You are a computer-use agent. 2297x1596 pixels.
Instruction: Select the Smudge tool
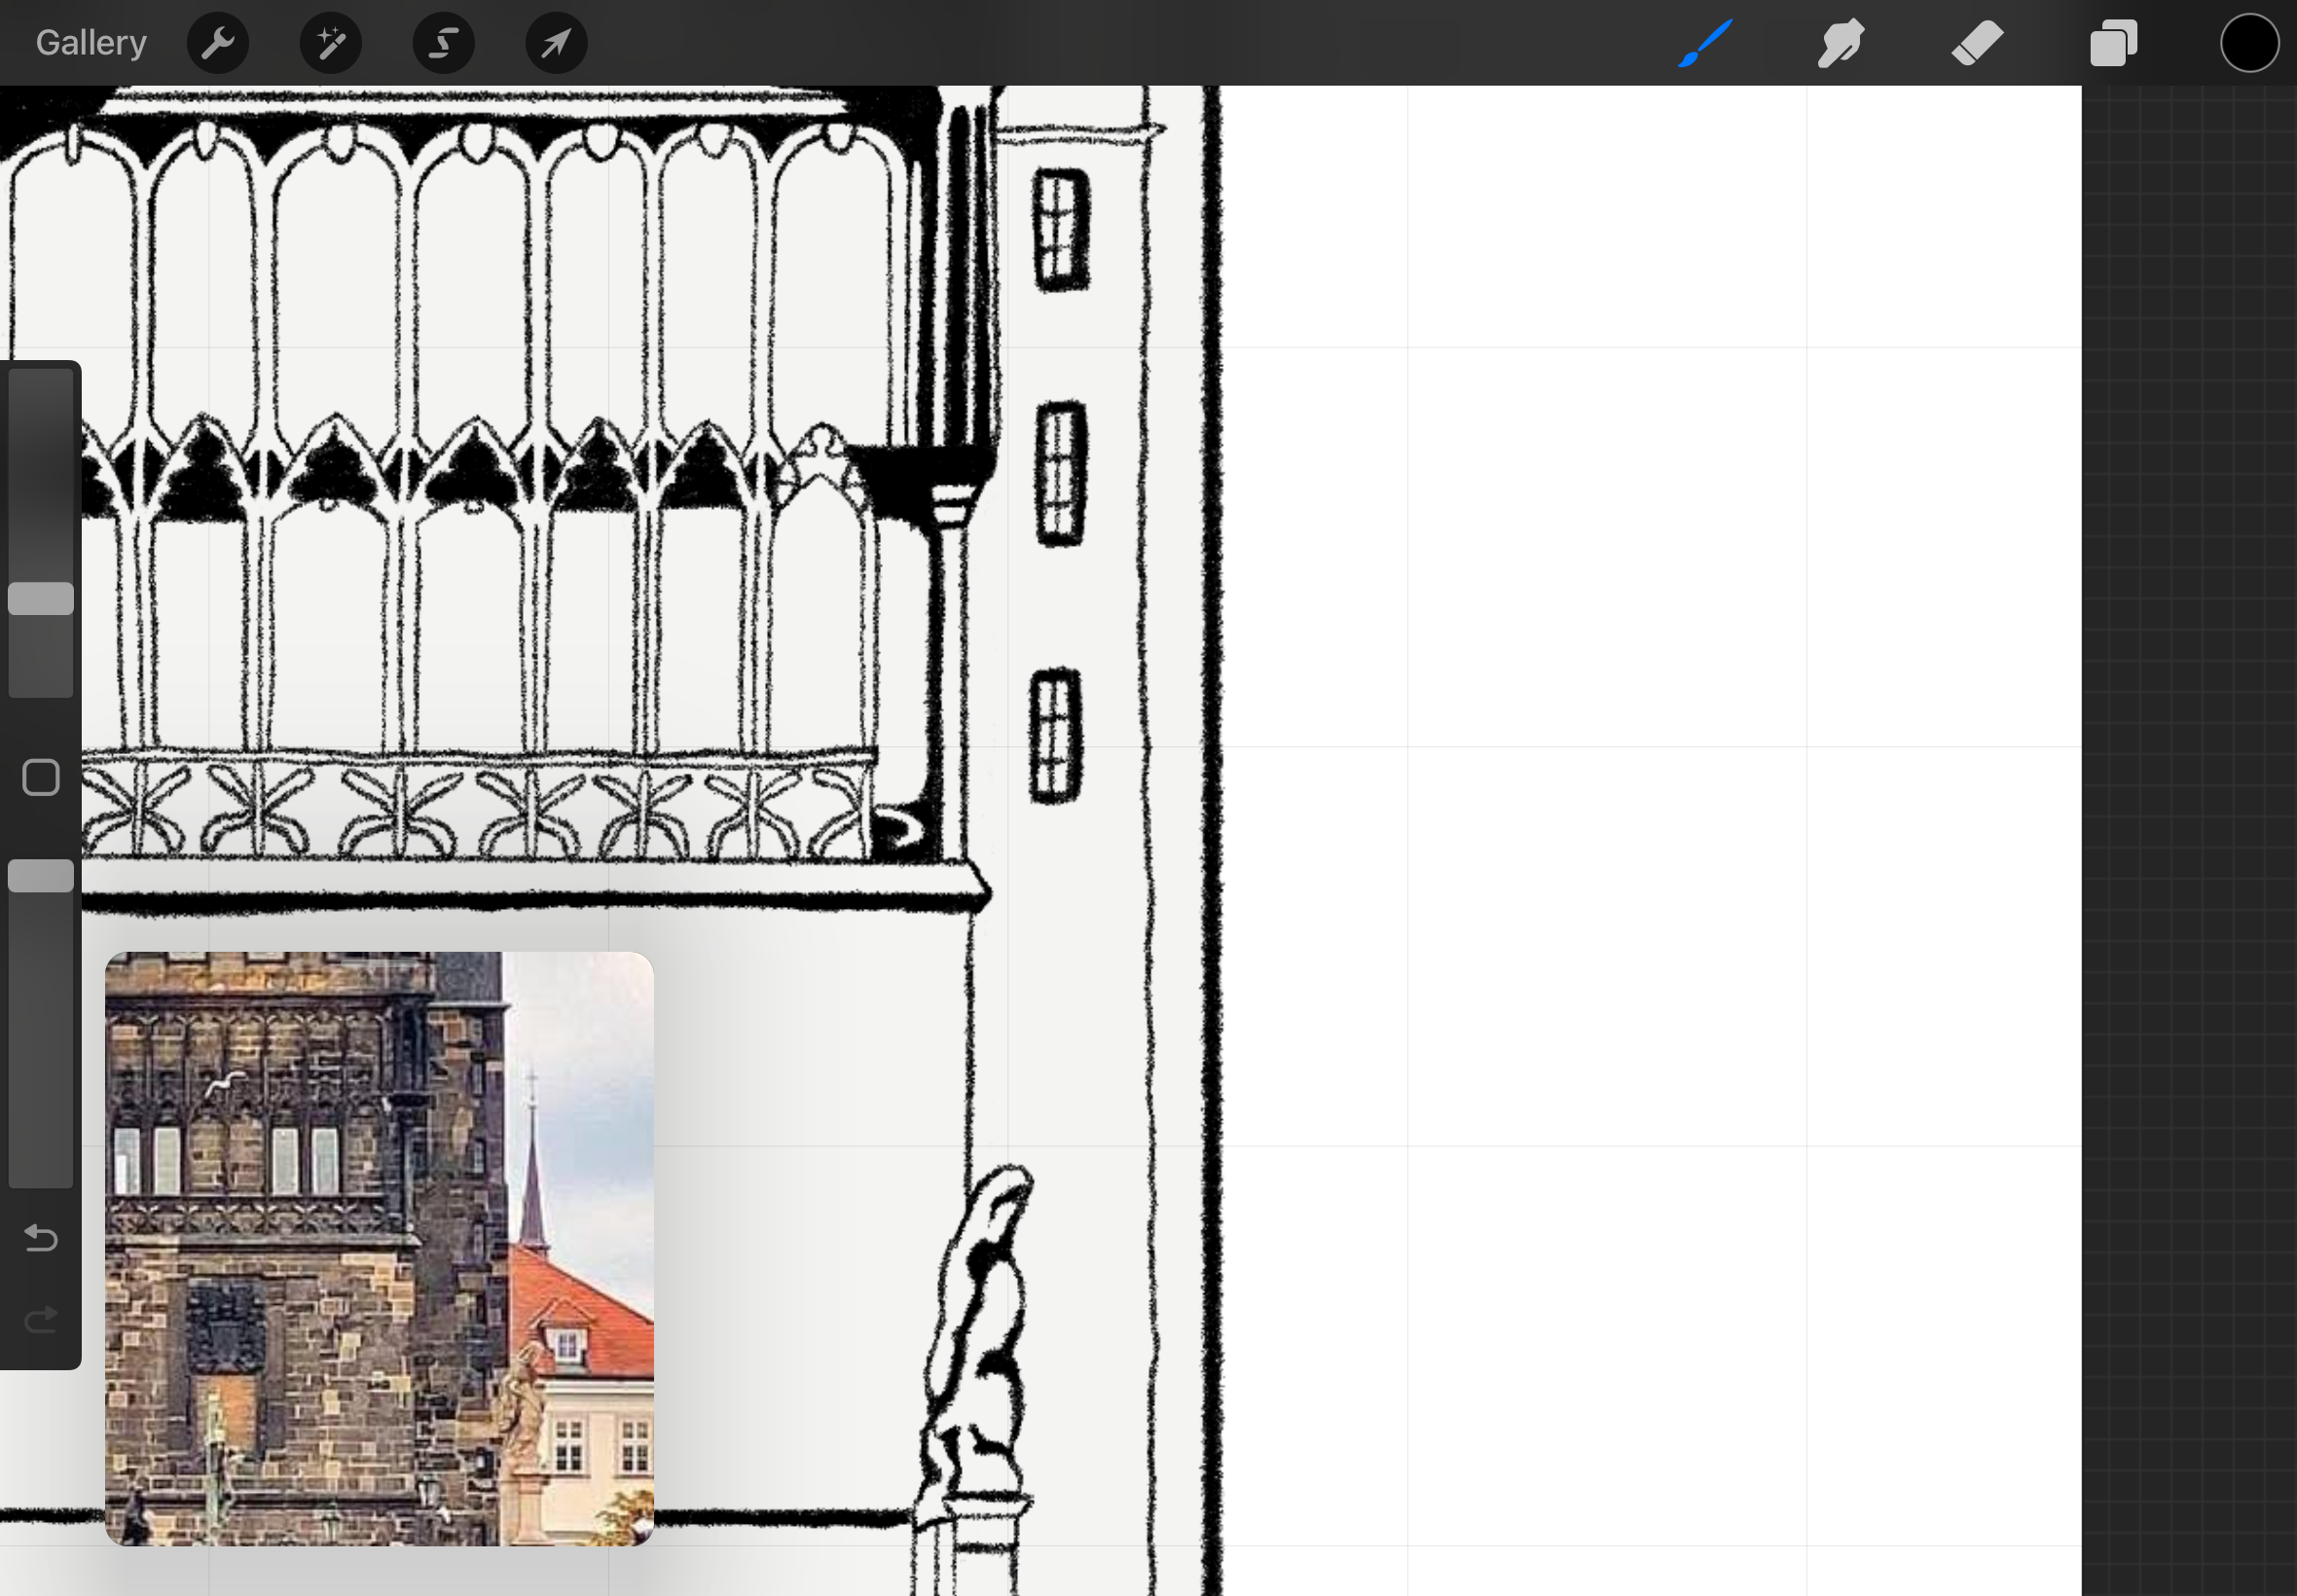pos(1840,43)
